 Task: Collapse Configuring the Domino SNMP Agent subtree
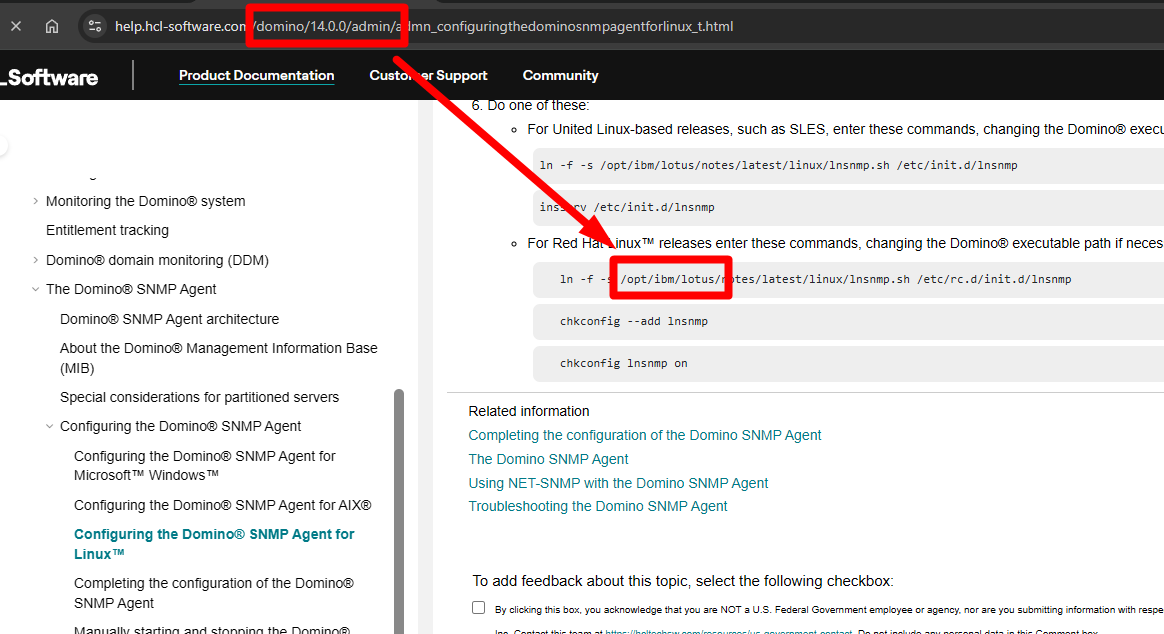(x=50, y=426)
